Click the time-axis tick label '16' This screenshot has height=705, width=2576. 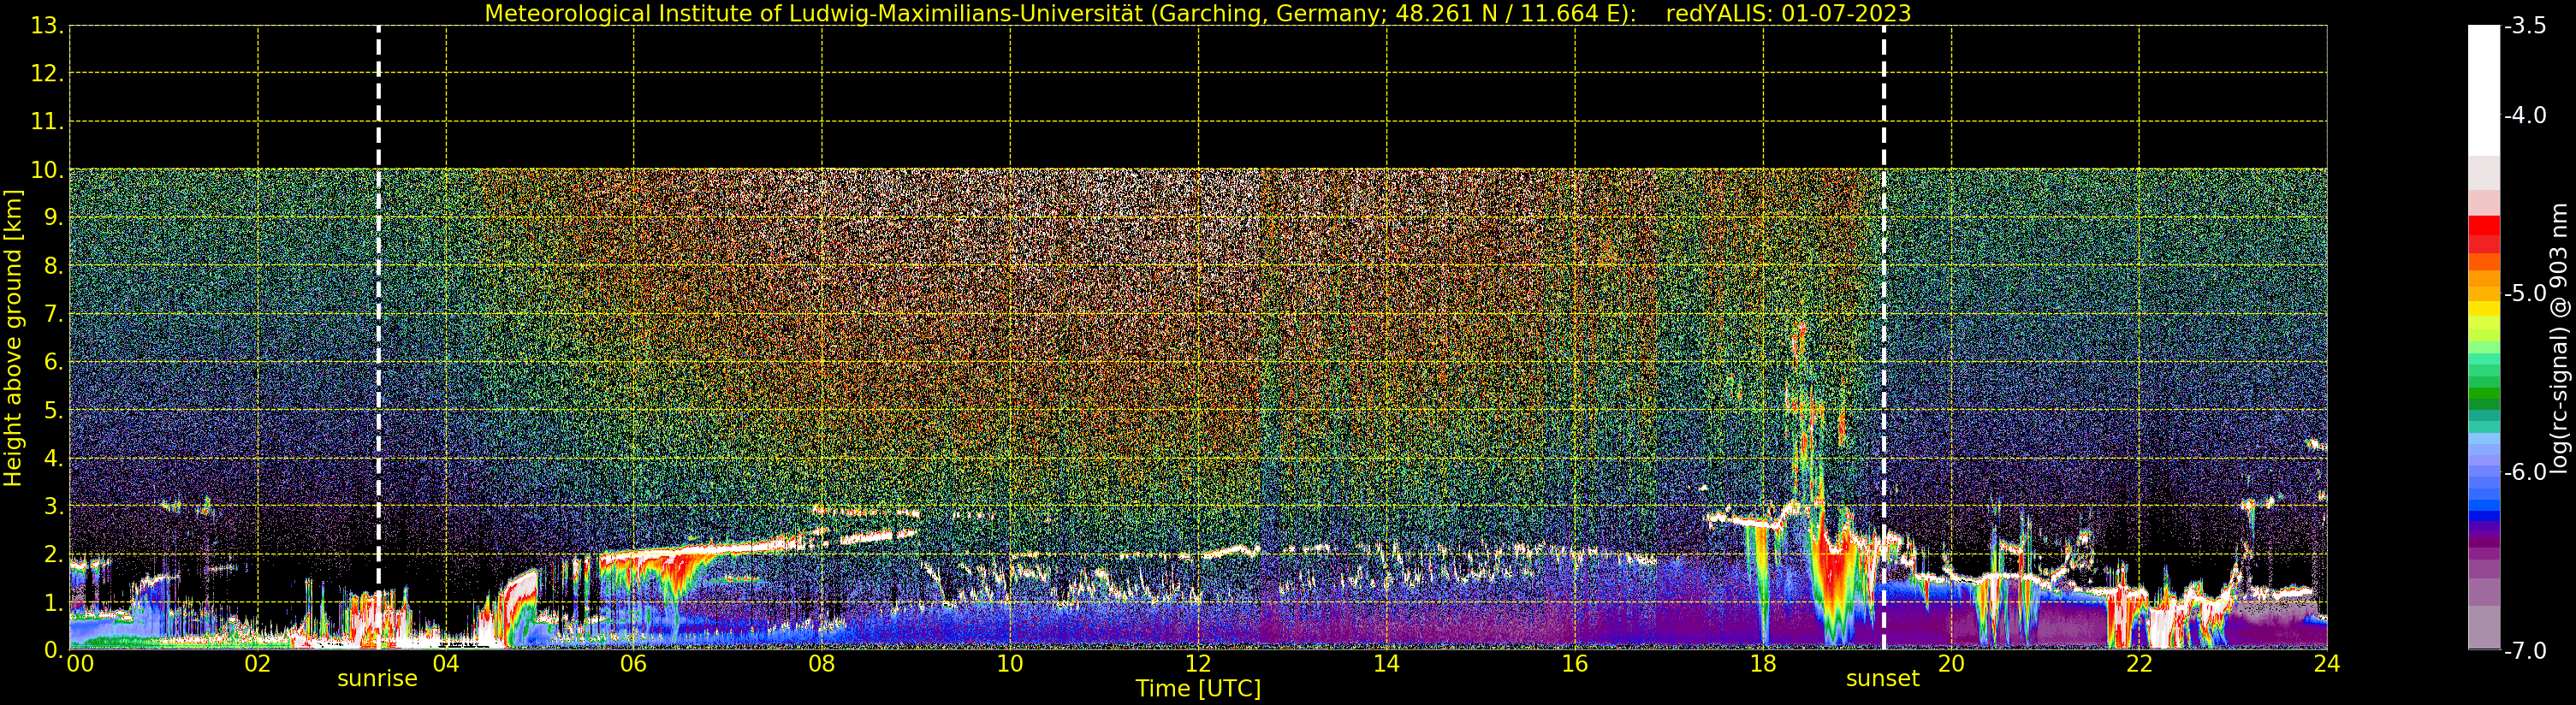pos(1574,664)
